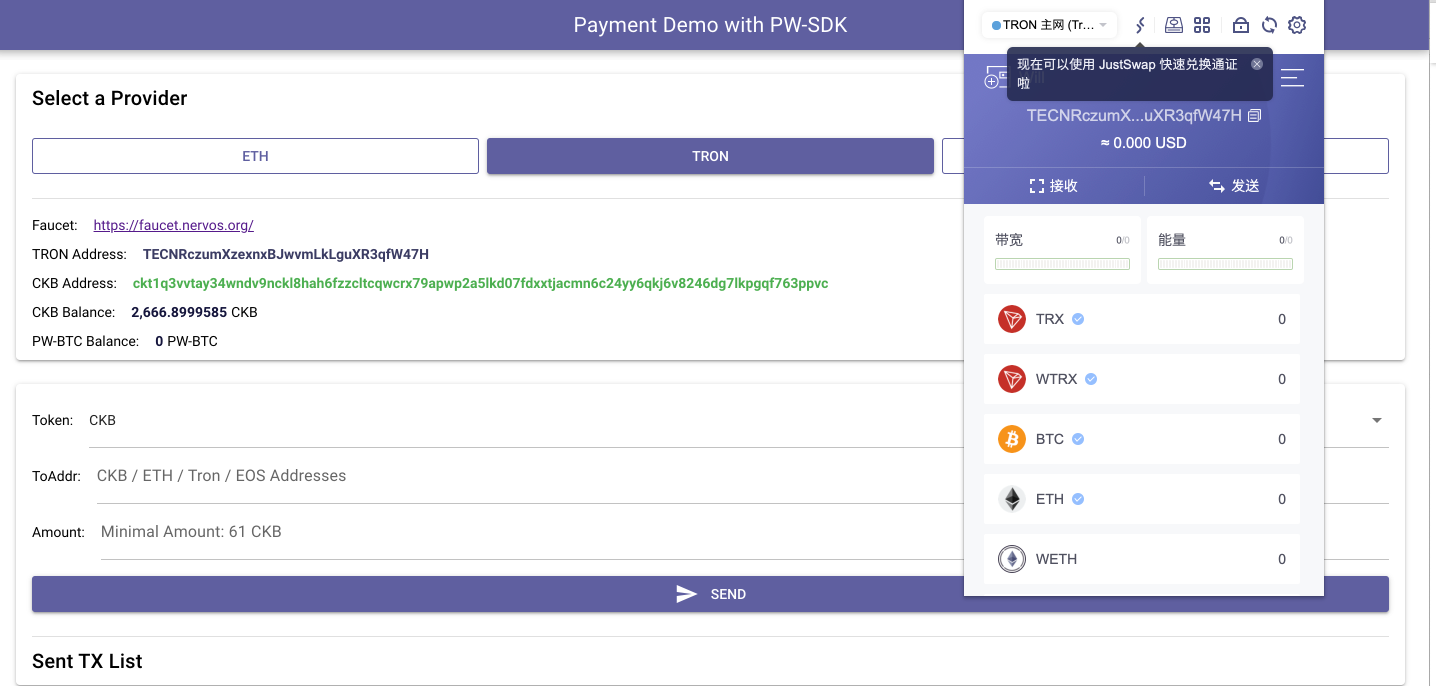
Task: Select the ETH provider
Action: pos(255,156)
